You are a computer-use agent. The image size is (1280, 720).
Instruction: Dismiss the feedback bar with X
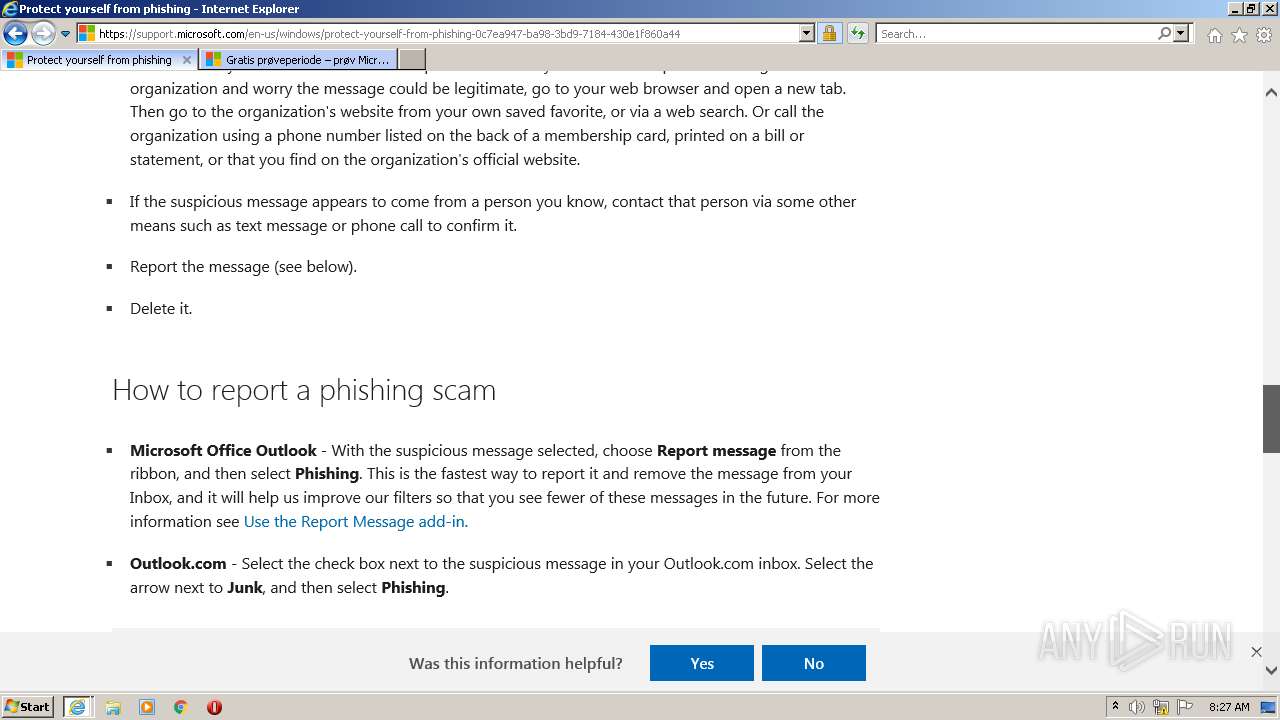(x=1256, y=652)
